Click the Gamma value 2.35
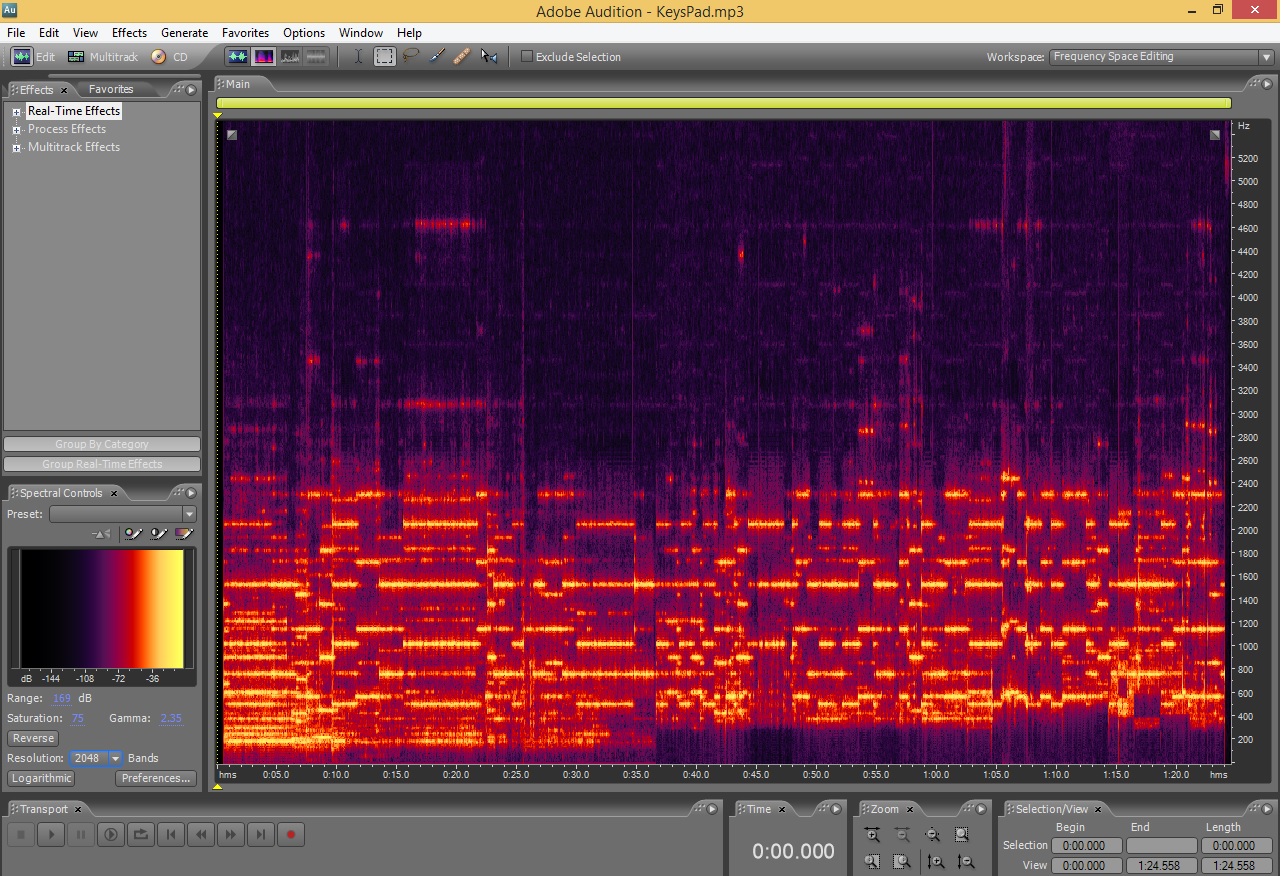 (x=171, y=718)
